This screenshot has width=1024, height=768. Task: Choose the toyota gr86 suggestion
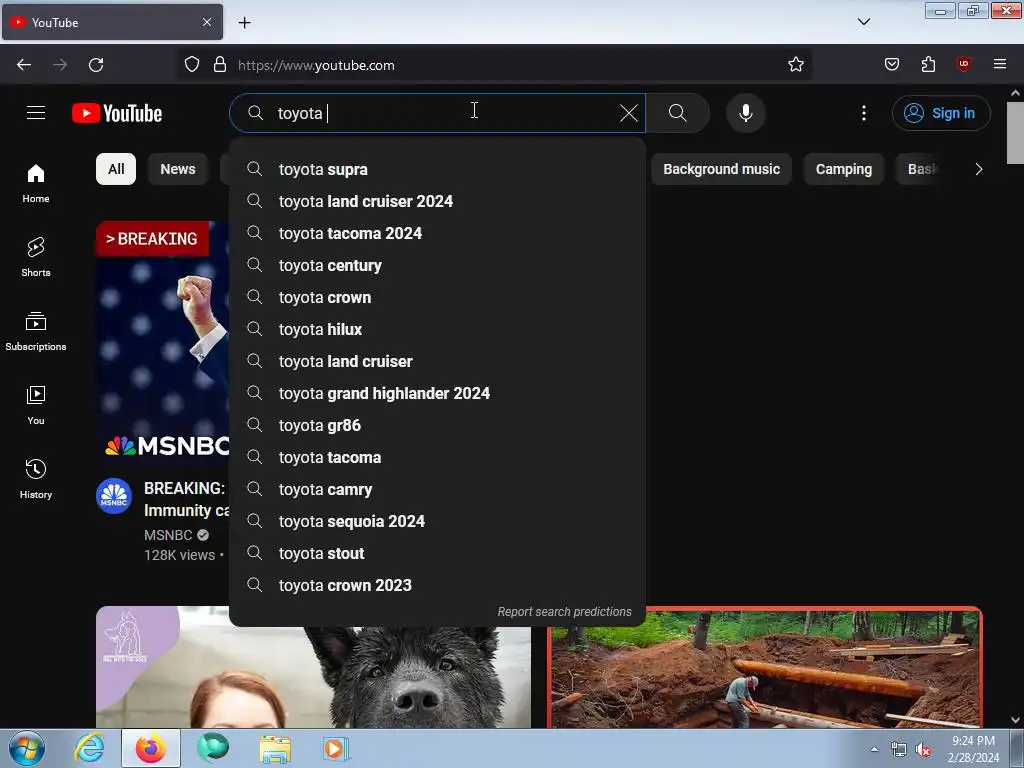pos(438,425)
